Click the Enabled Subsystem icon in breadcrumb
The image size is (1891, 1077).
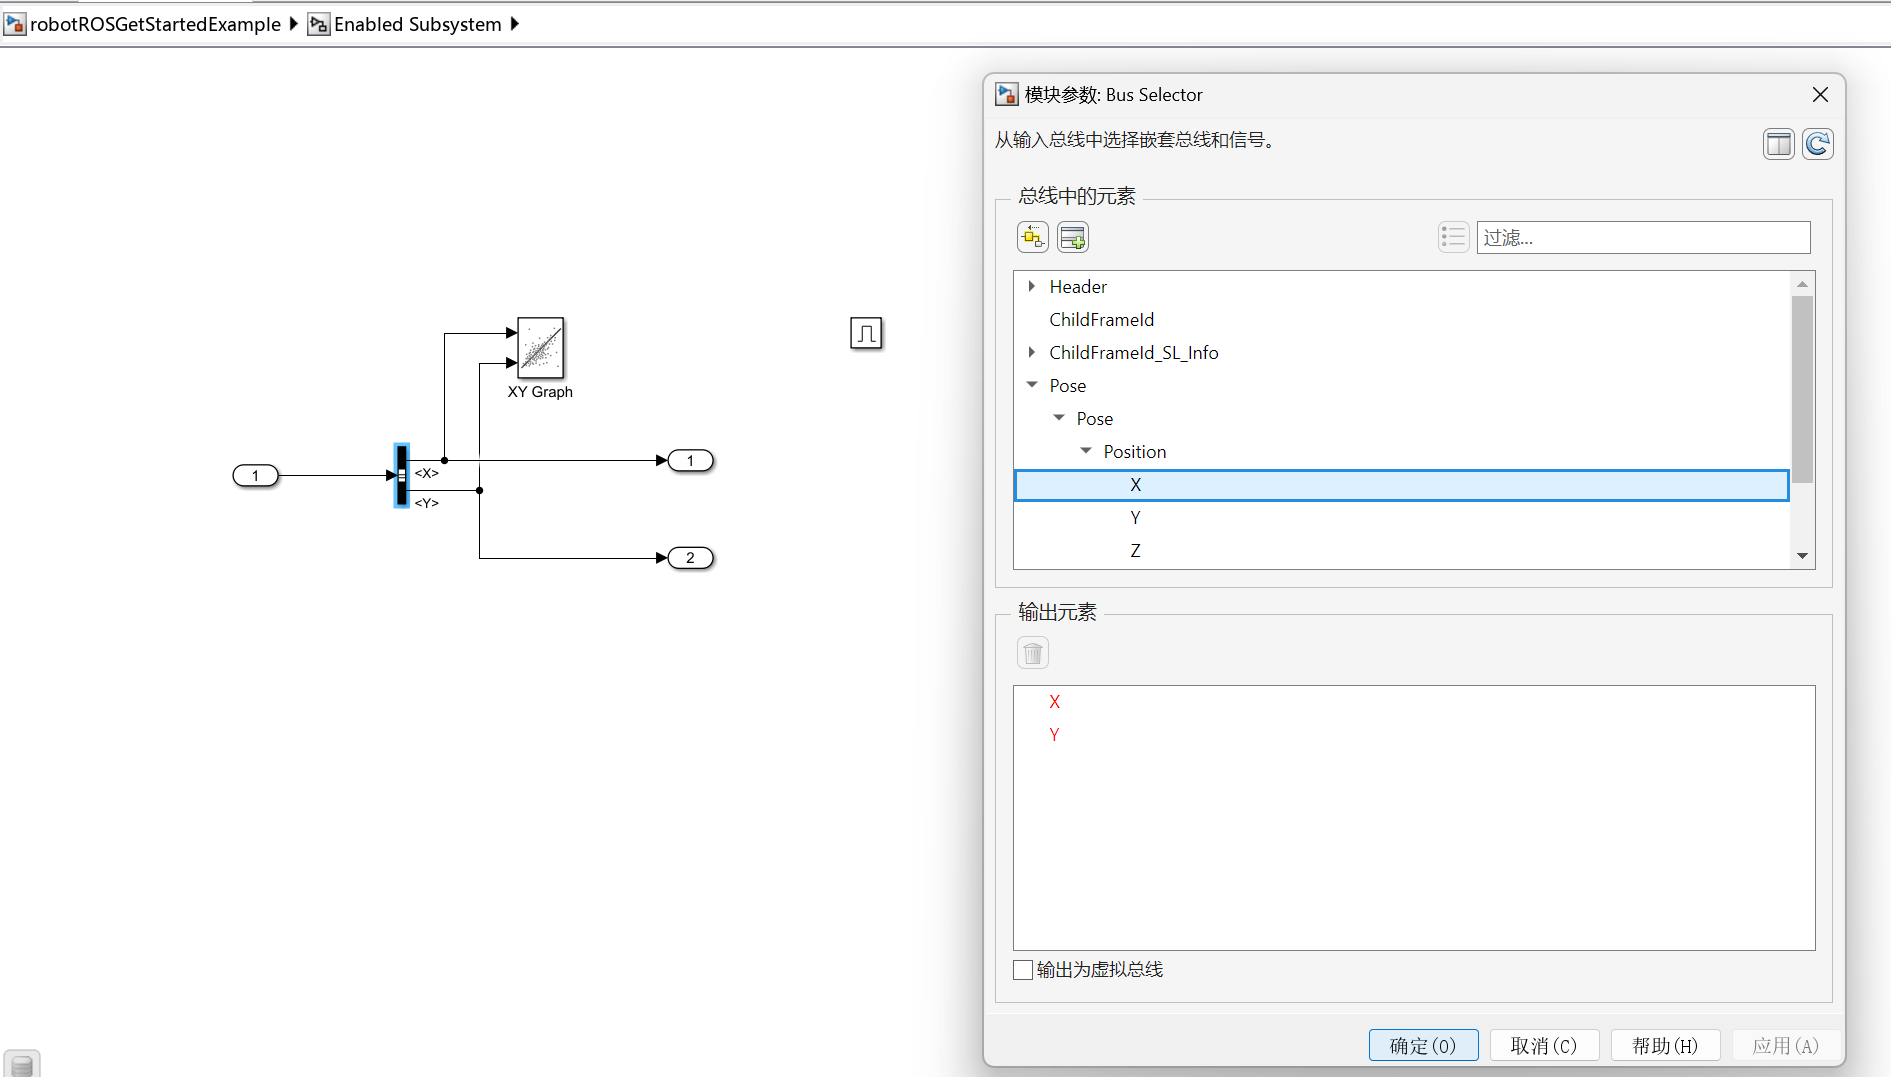tap(318, 24)
